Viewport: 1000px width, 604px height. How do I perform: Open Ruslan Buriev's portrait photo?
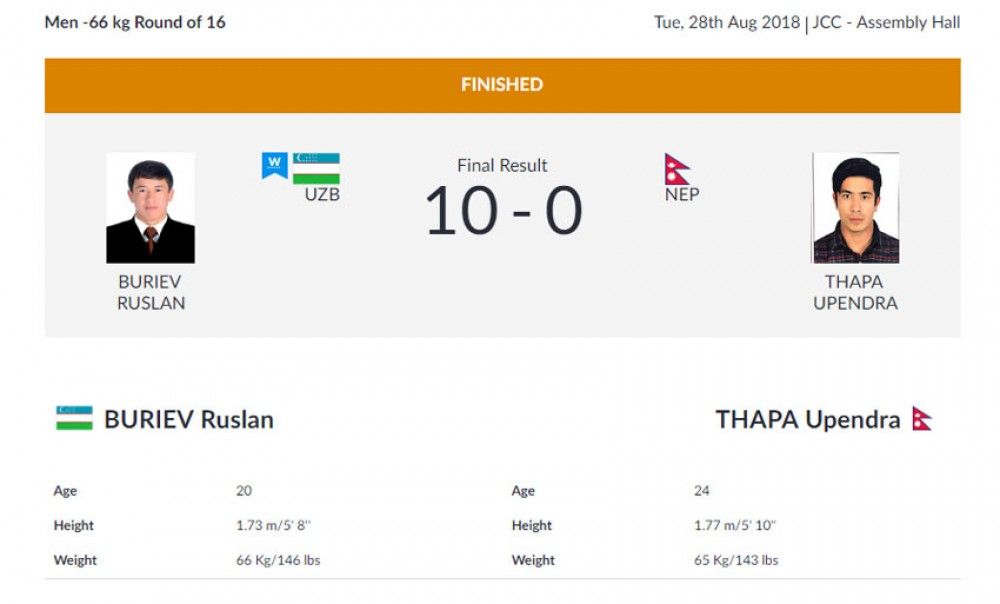pyautogui.click(x=150, y=208)
